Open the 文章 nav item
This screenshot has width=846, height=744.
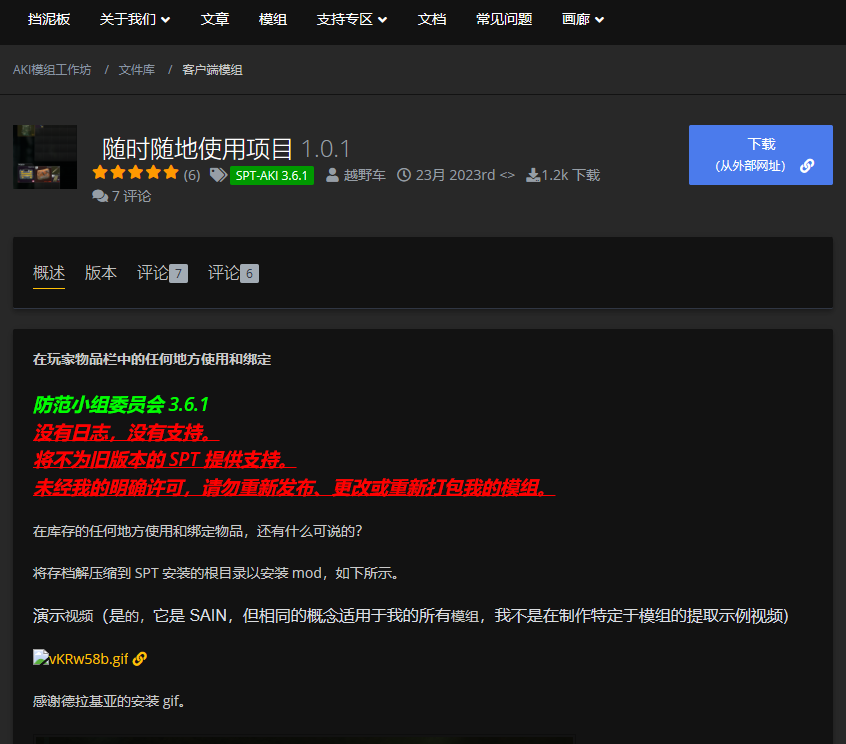coord(215,19)
